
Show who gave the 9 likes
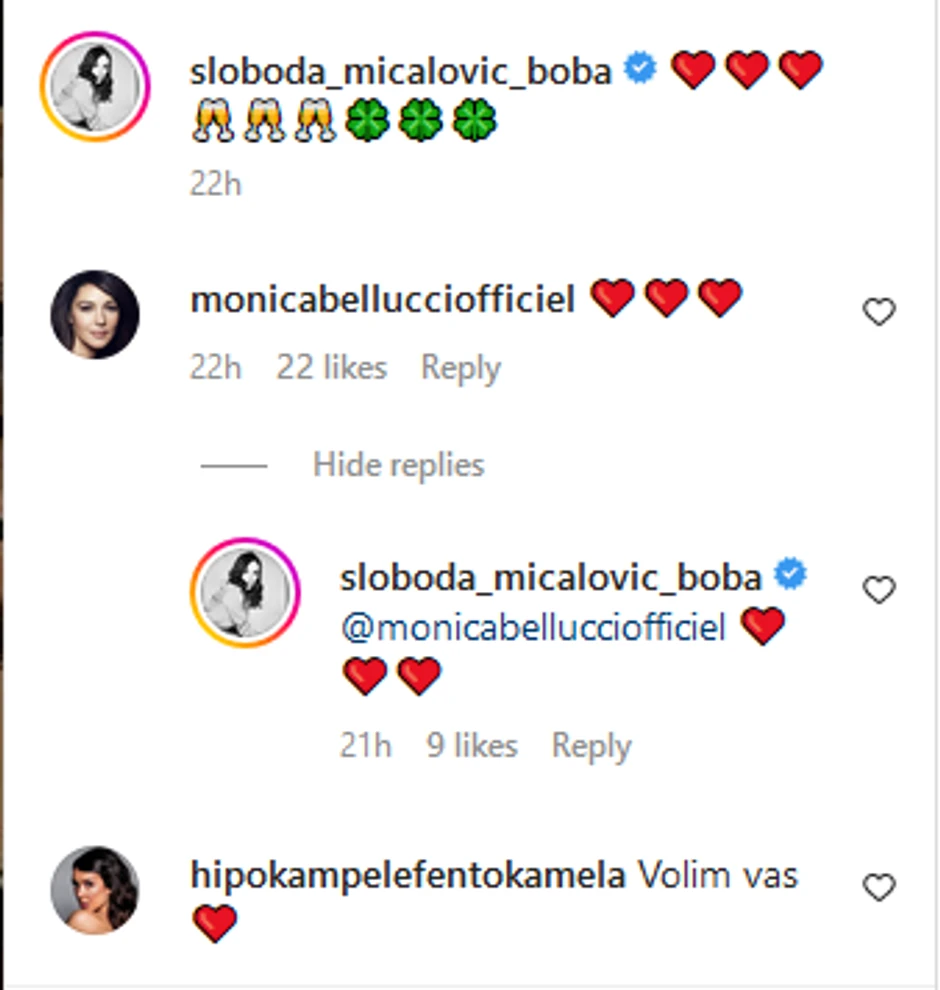[472, 746]
